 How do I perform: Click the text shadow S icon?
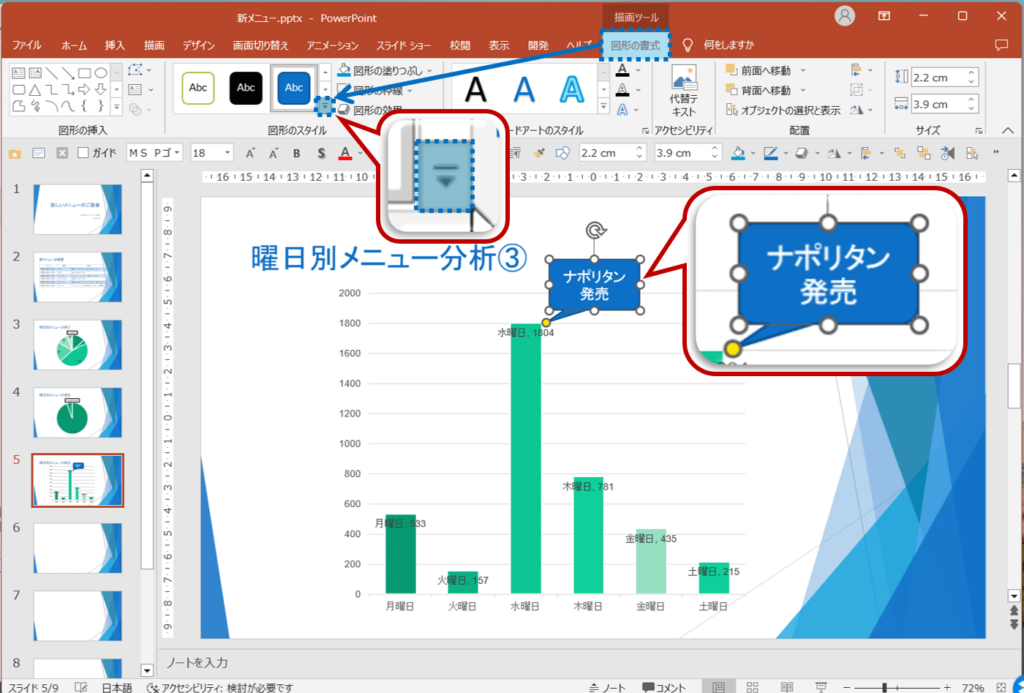tap(321, 153)
